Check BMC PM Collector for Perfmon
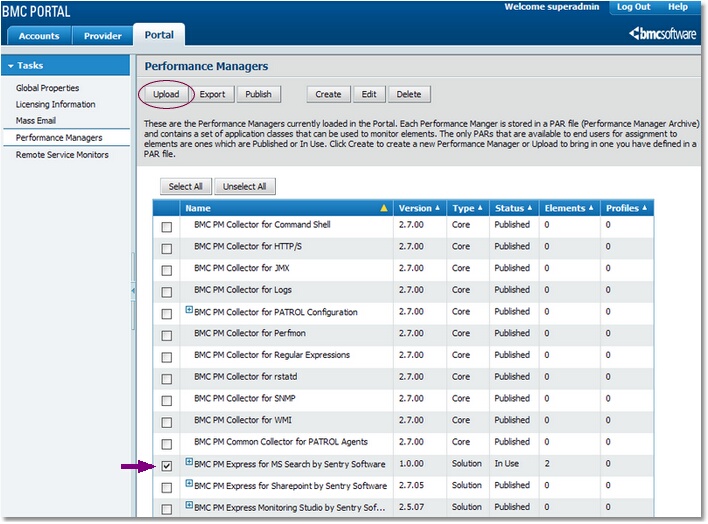 point(167,335)
